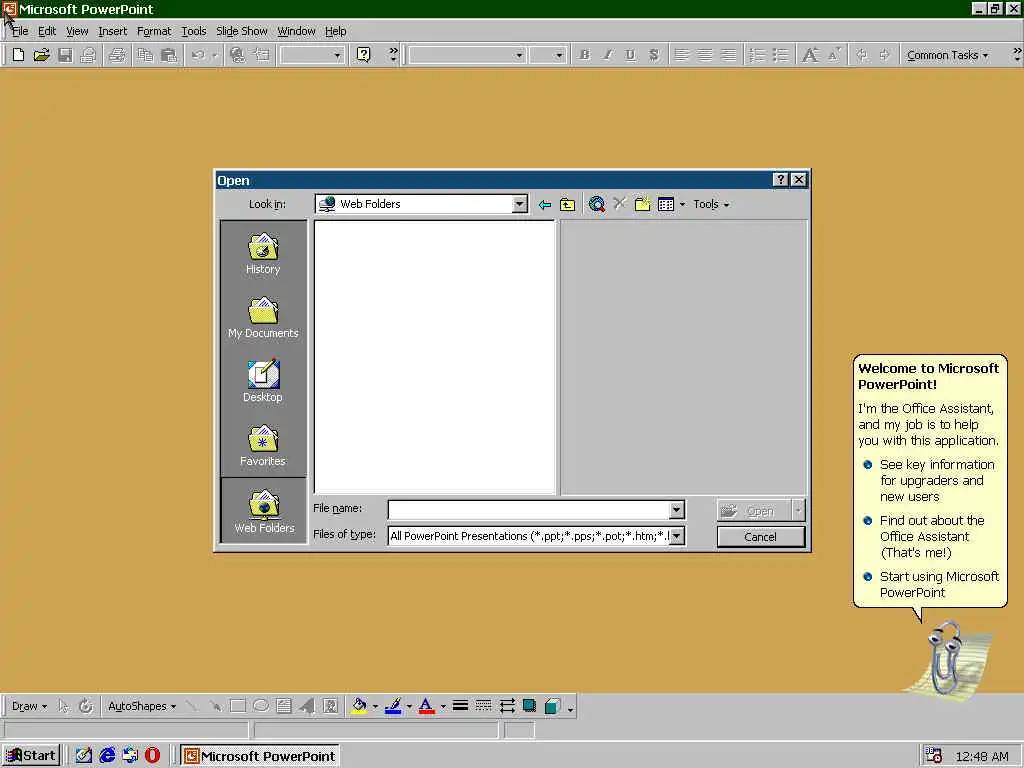
Task: Open the Window menu
Action: point(296,31)
